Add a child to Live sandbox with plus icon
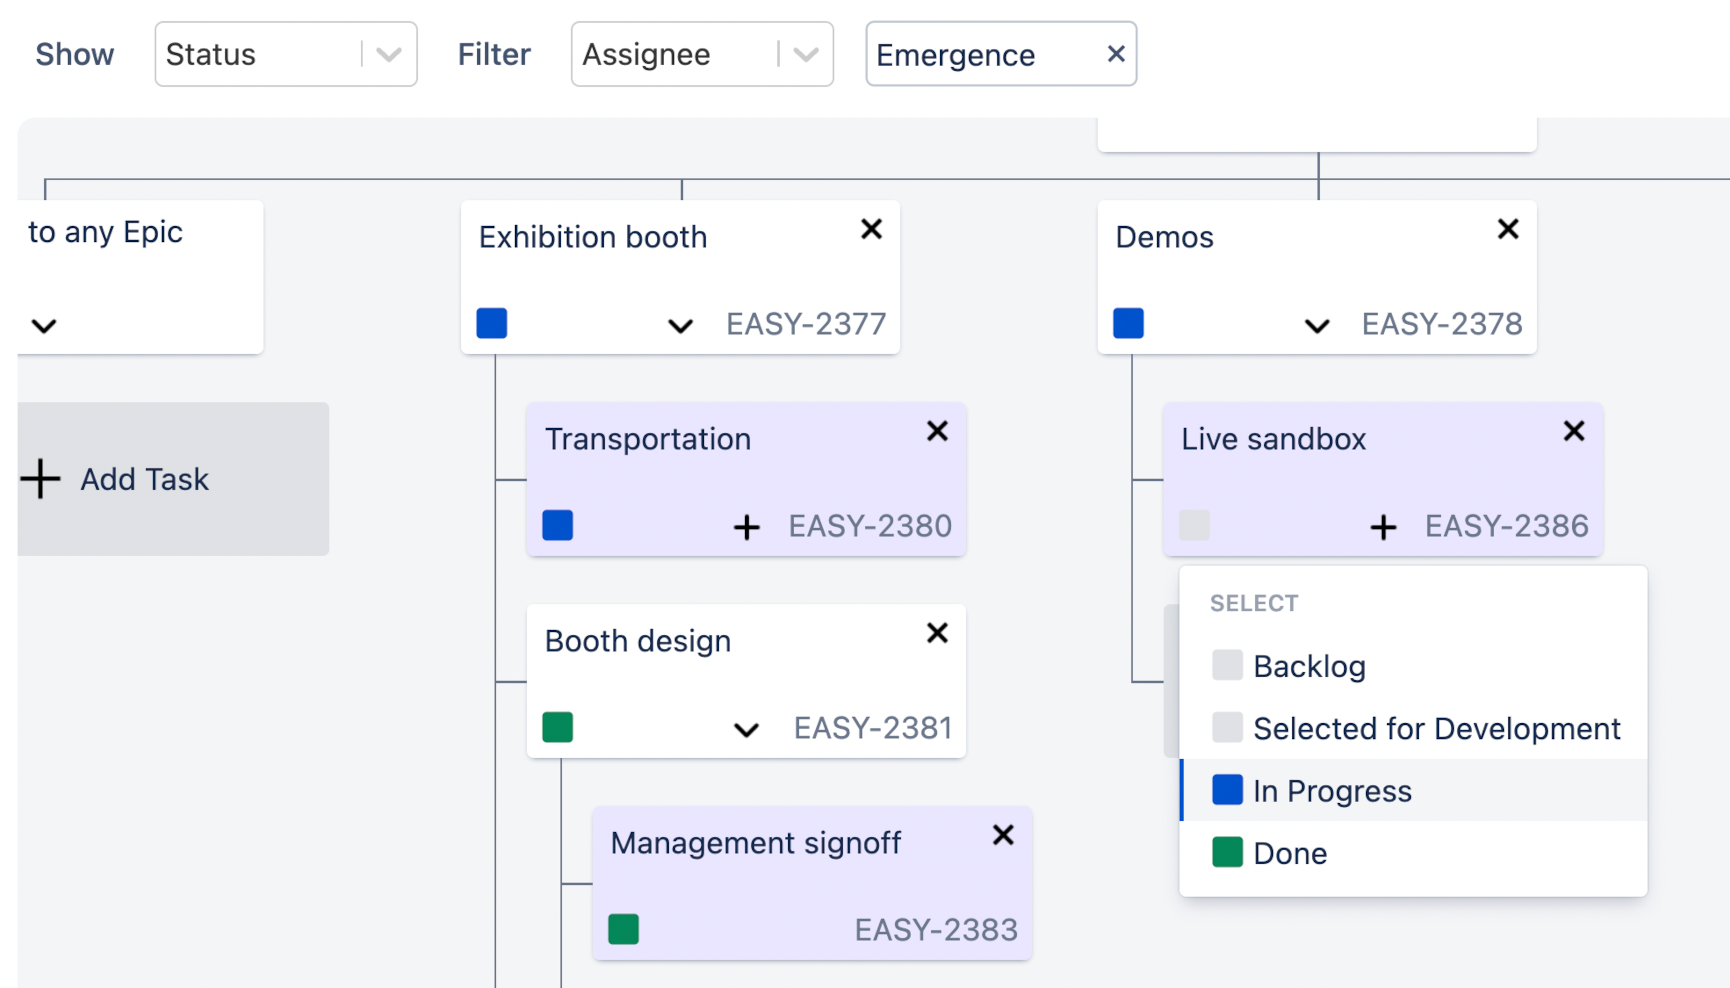Image resolution: width=1730 pixels, height=988 pixels. 1383,527
